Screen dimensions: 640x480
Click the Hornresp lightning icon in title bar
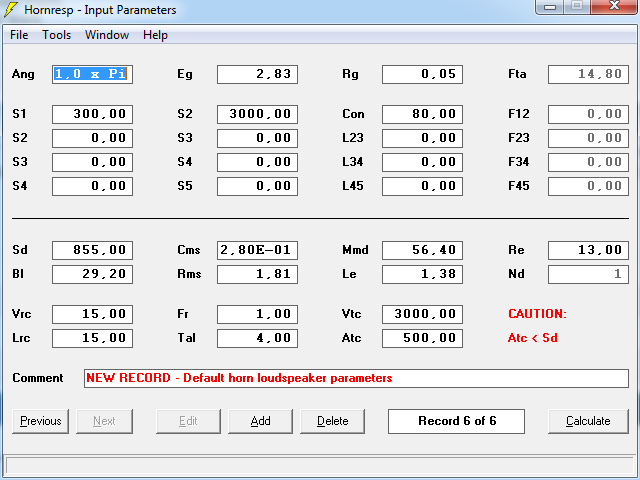click(x=12, y=10)
